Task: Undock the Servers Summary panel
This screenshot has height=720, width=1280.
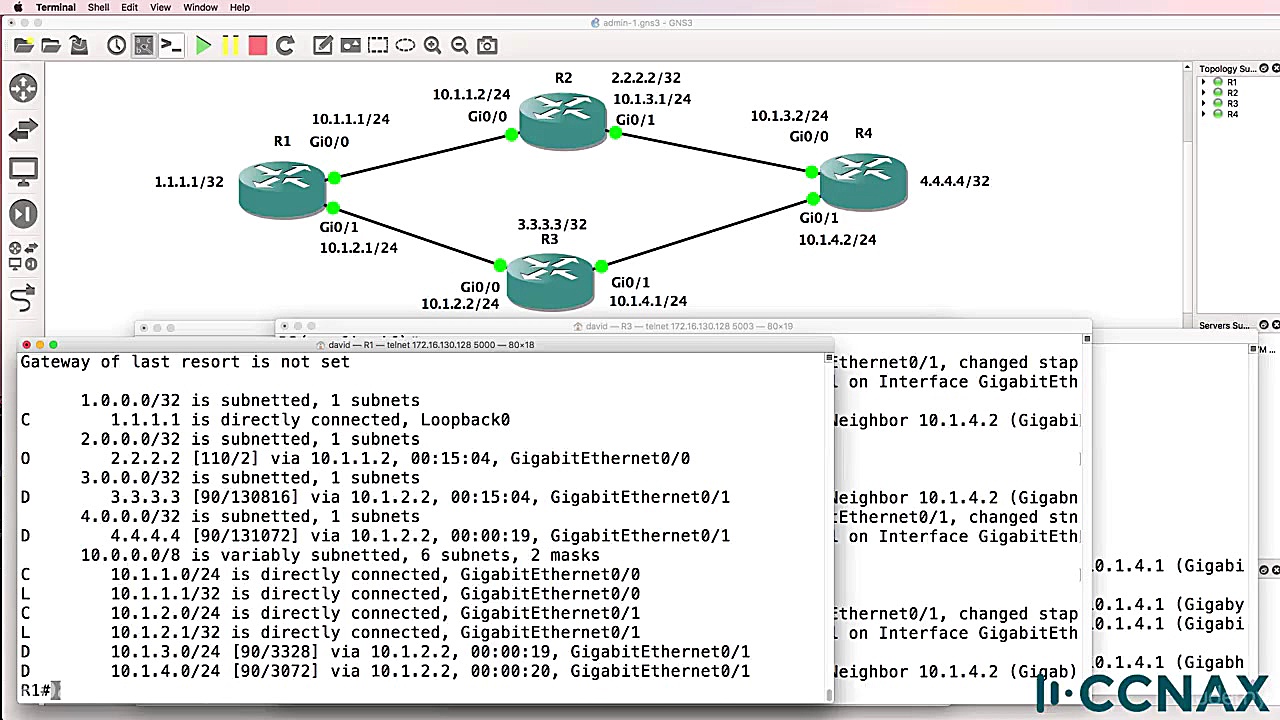Action: pyautogui.click(x=1262, y=325)
